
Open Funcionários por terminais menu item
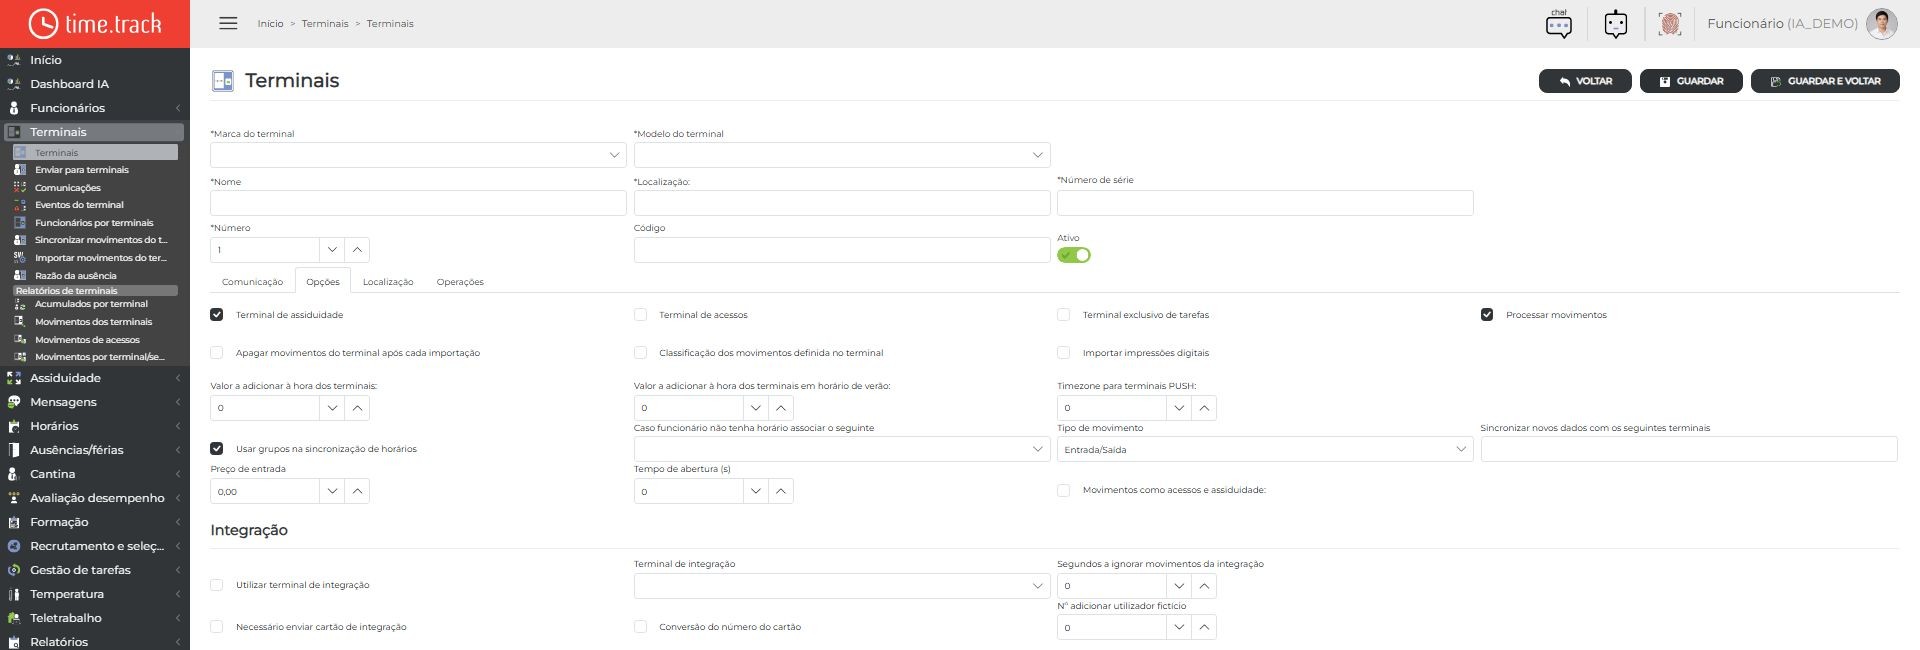[x=94, y=223]
